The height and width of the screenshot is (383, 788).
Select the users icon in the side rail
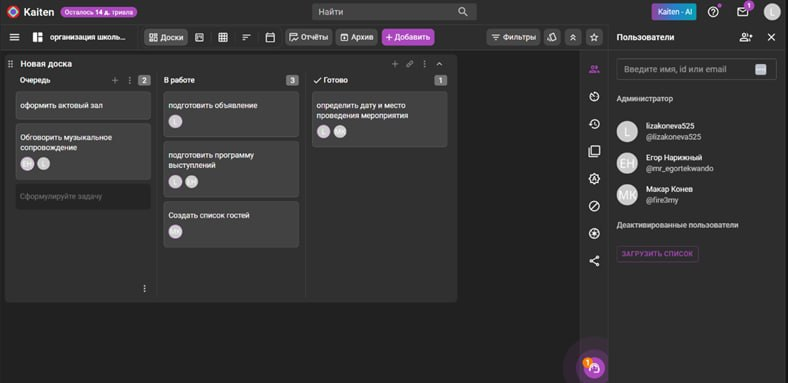pyautogui.click(x=594, y=69)
